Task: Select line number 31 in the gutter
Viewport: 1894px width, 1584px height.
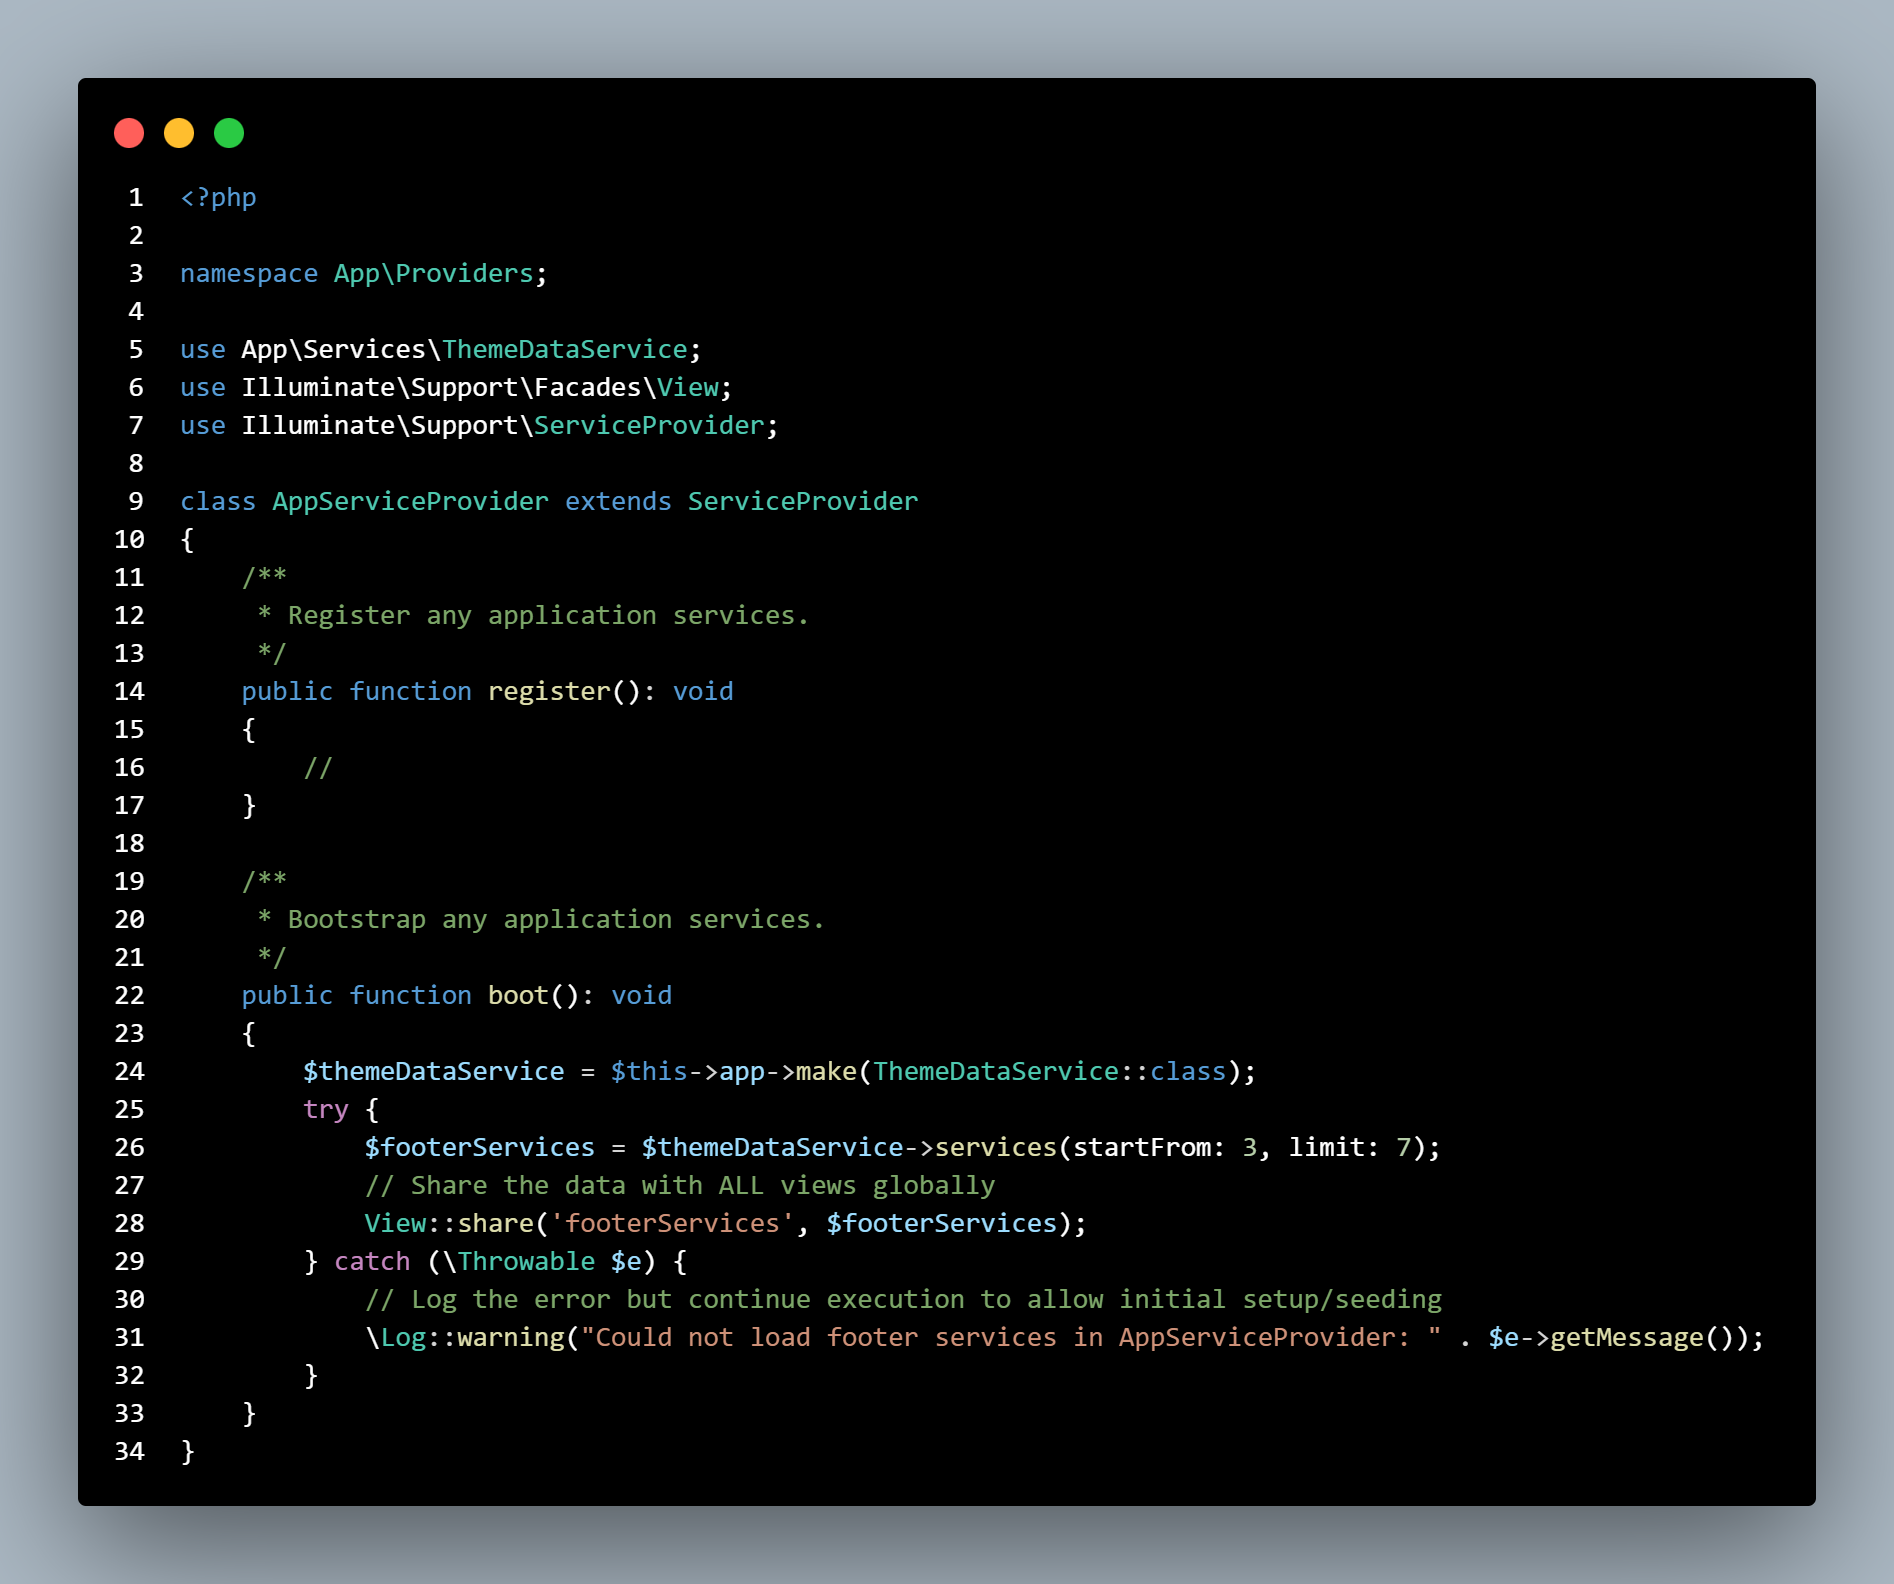Action: point(128,1337)
